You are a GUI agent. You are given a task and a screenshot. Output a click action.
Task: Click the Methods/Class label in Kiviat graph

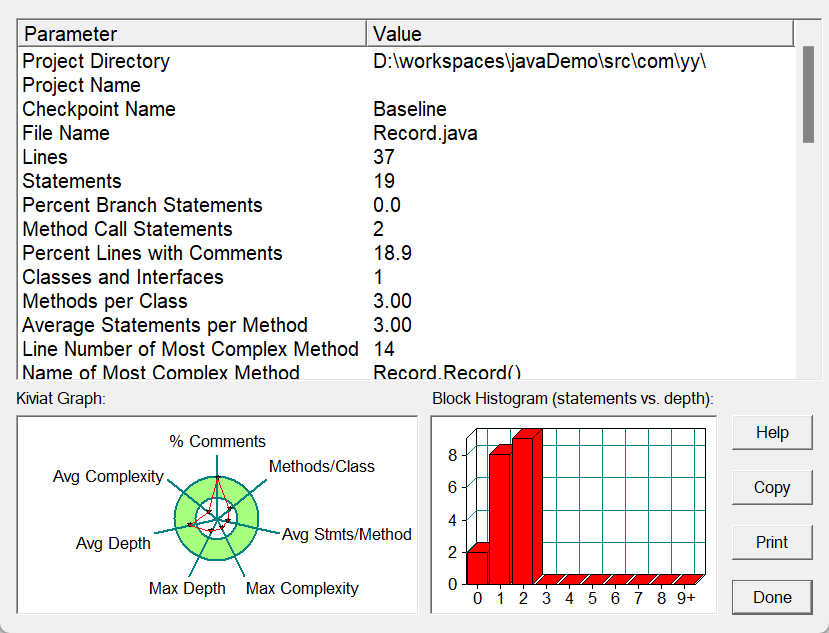[x=321, y=466]
